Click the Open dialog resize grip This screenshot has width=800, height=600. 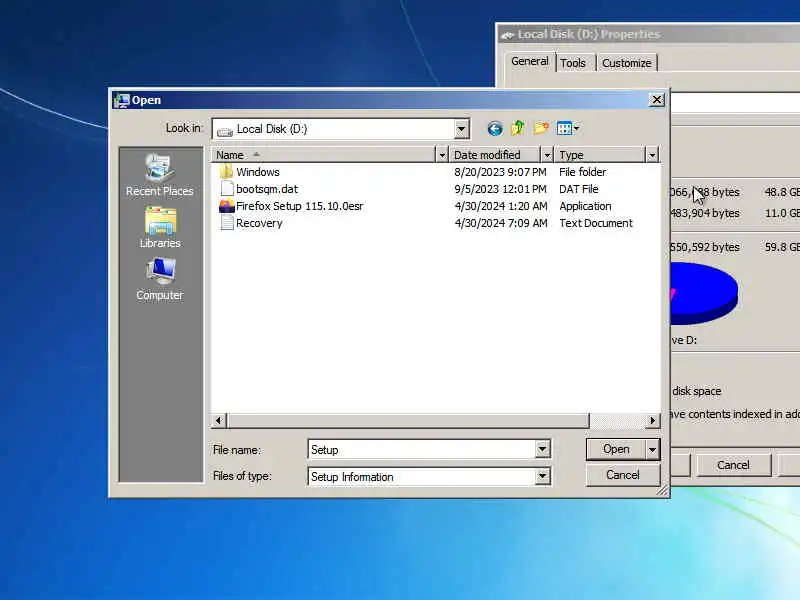[663, 490]
